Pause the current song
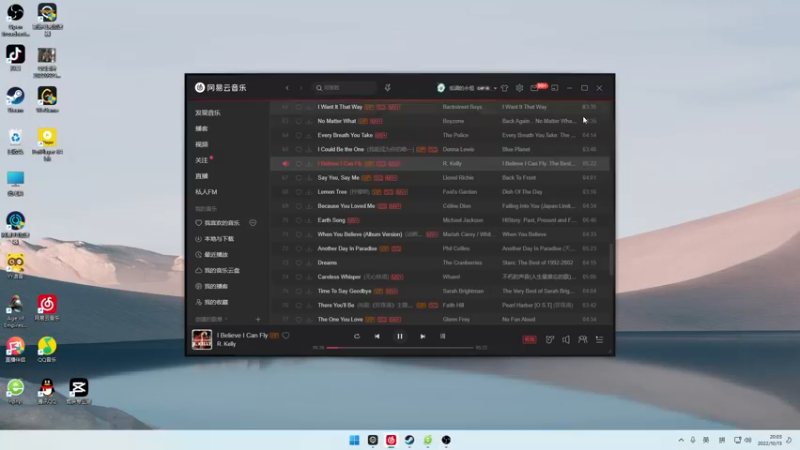Viewport: 800px width, 450px height. (400, 336)
